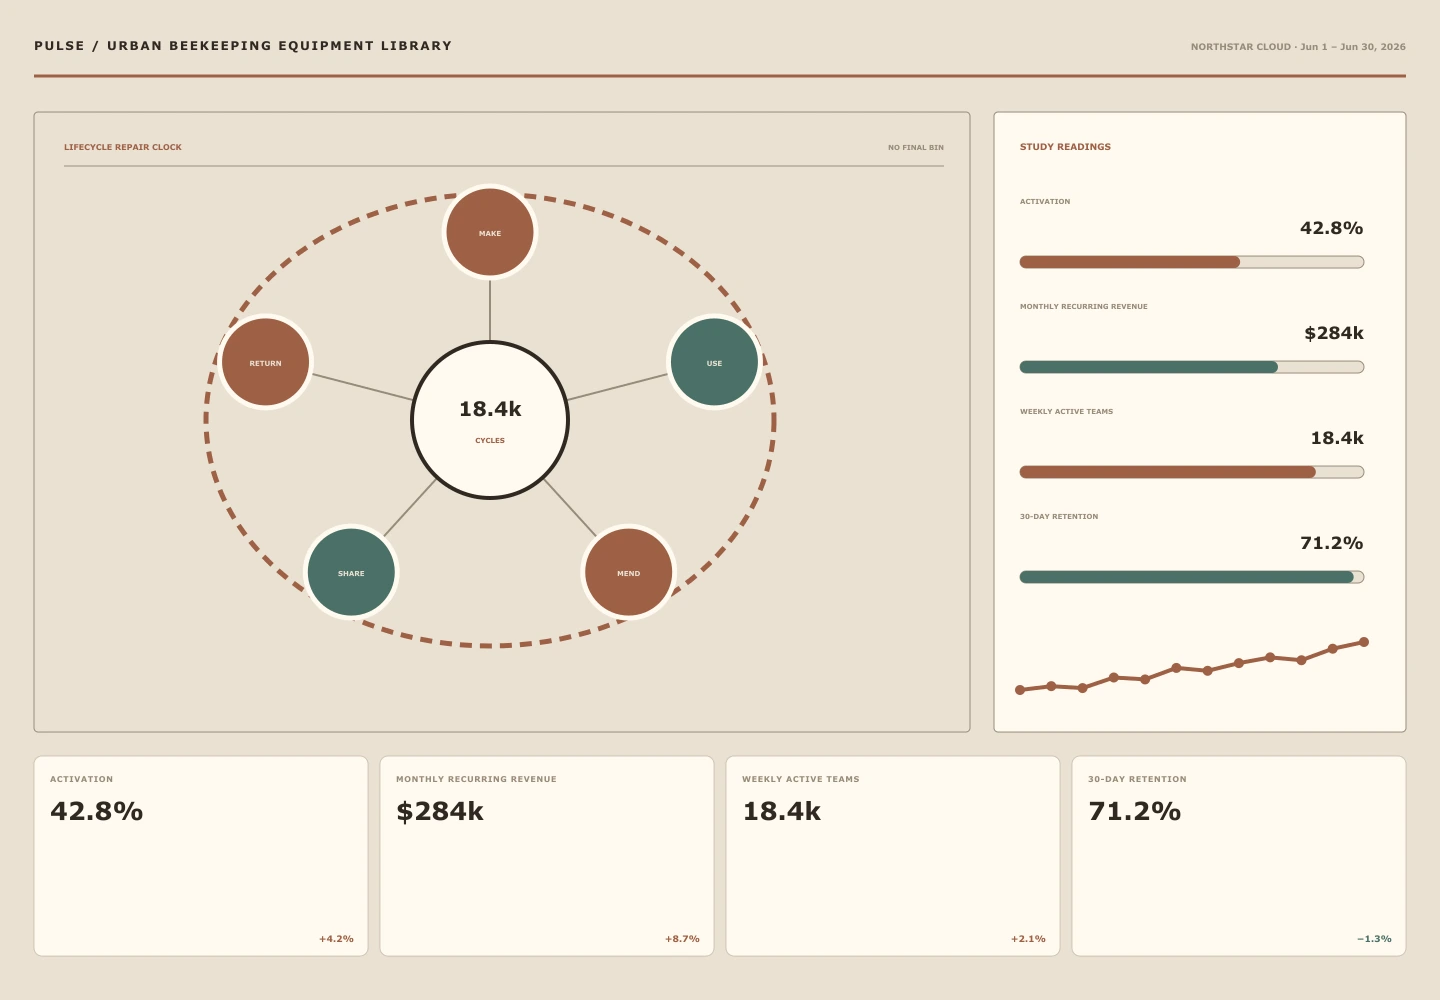Image resolution: width=1440 pixels, height=1000 pixels.
Task: Click the Weekly Active Teams progress bar
Action: tap(1192, 472)
